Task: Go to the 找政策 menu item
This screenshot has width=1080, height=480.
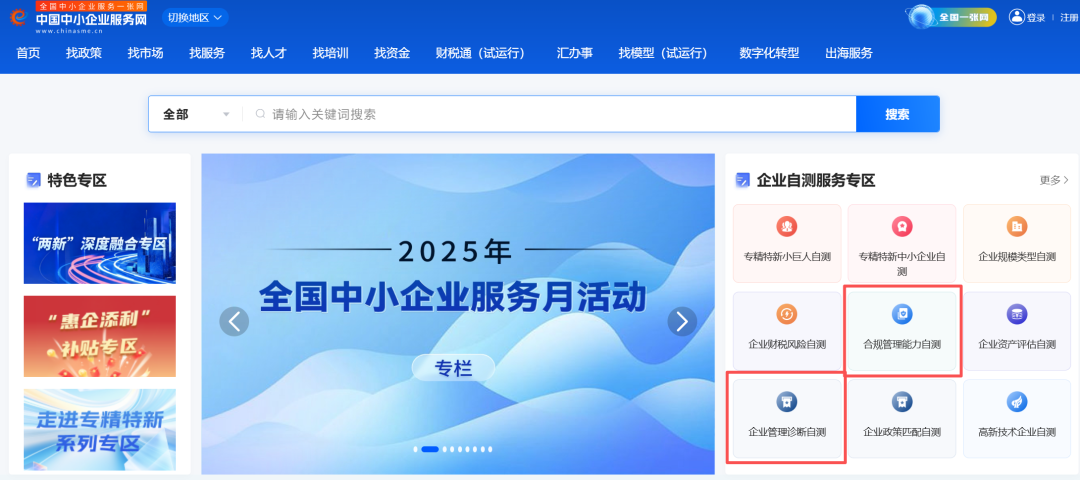Action: (x=84, y=53)
